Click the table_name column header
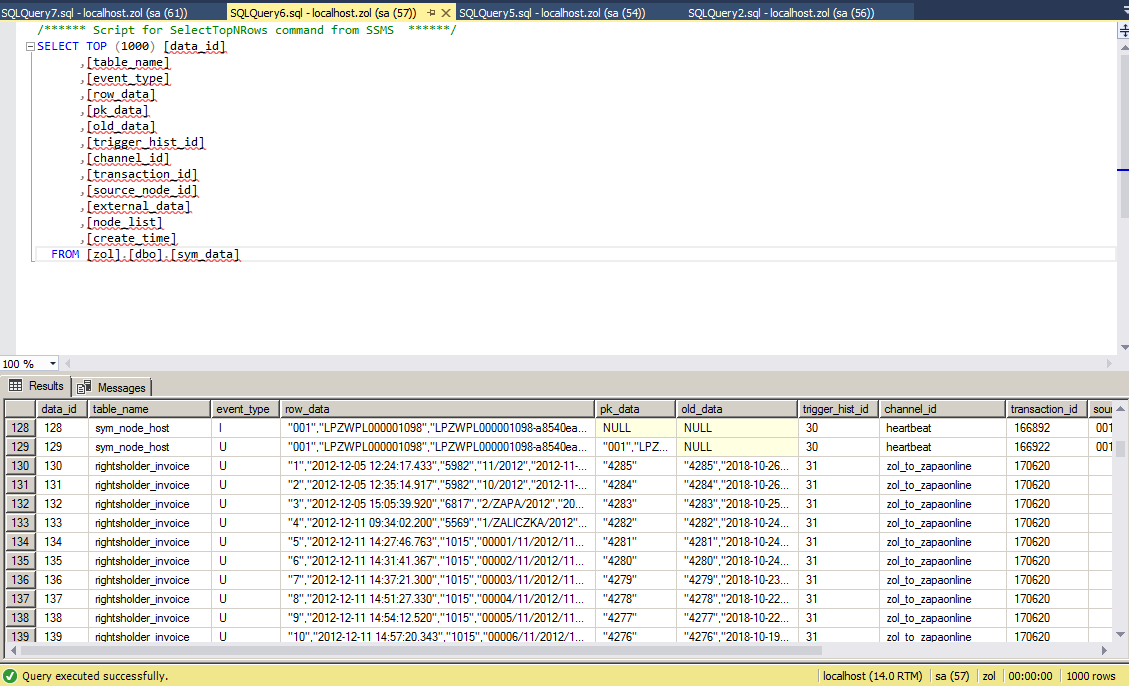Viewport: 1129px width, 686px height. point(121,409)
